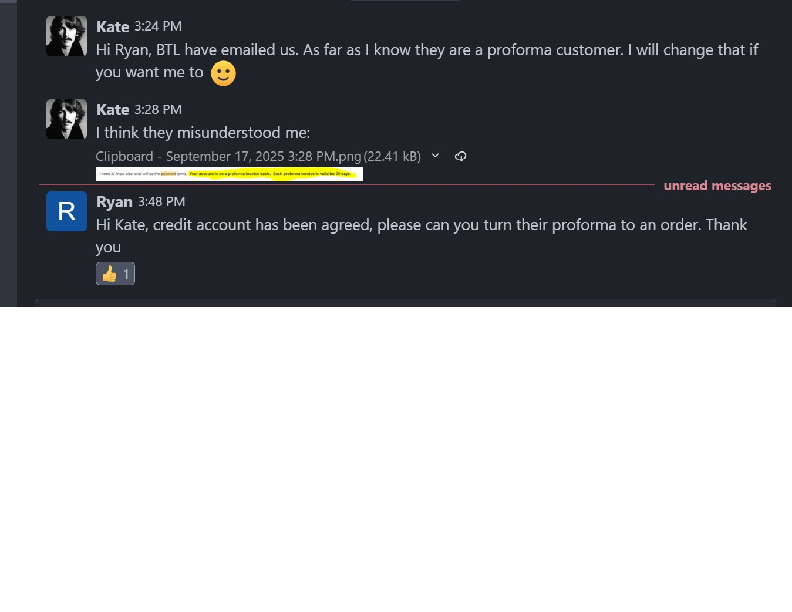Collapse the Clipboard image attachment chevron

[x=434, y=156]
